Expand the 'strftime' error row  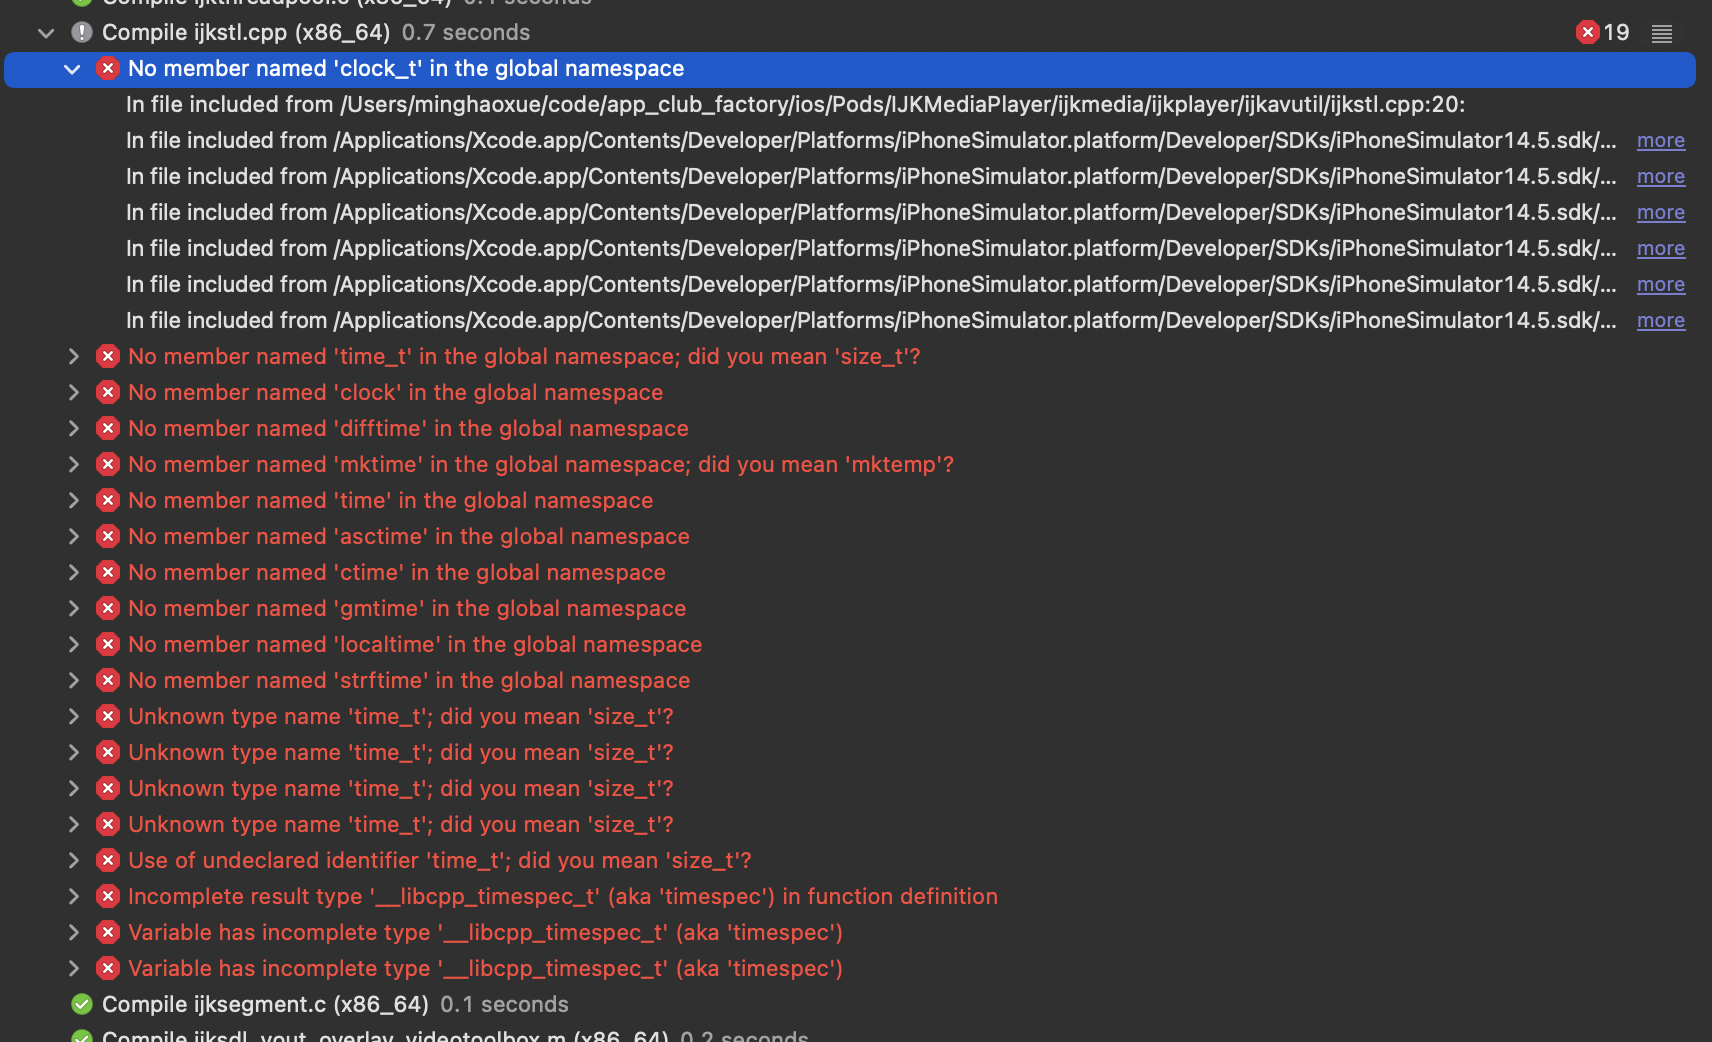click(73, 681)
